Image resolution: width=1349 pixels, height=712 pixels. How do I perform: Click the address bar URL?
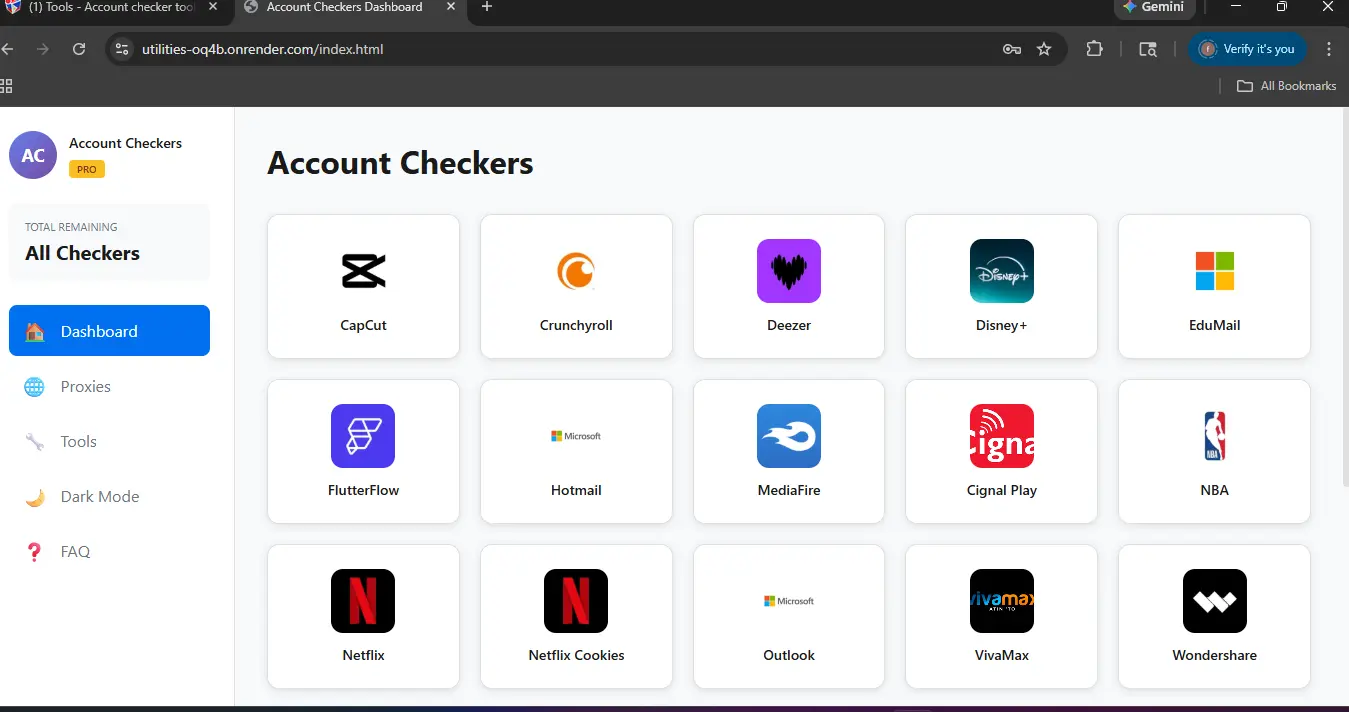tap(263, 49)
